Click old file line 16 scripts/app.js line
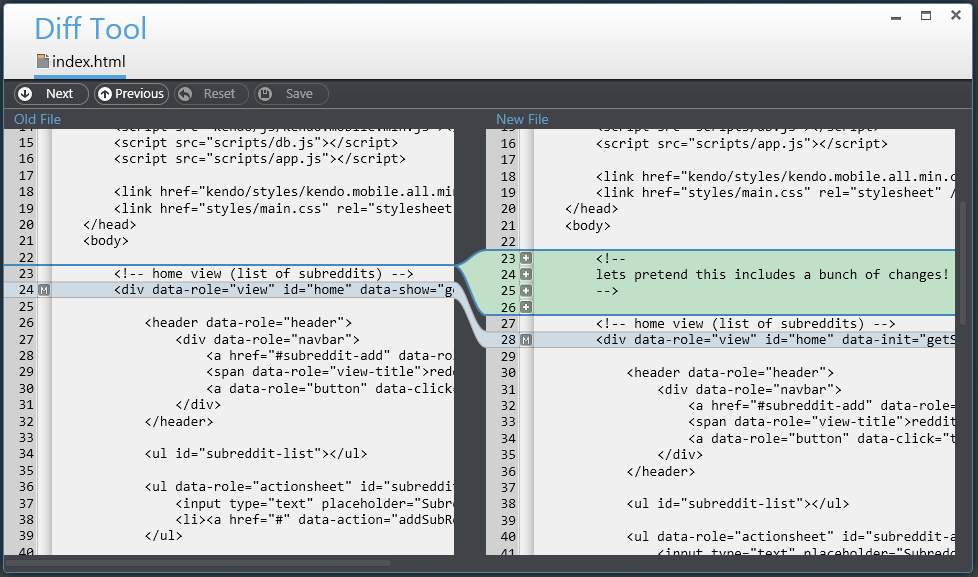The width and height of the screenshot is (978, 577). point(259,158)
